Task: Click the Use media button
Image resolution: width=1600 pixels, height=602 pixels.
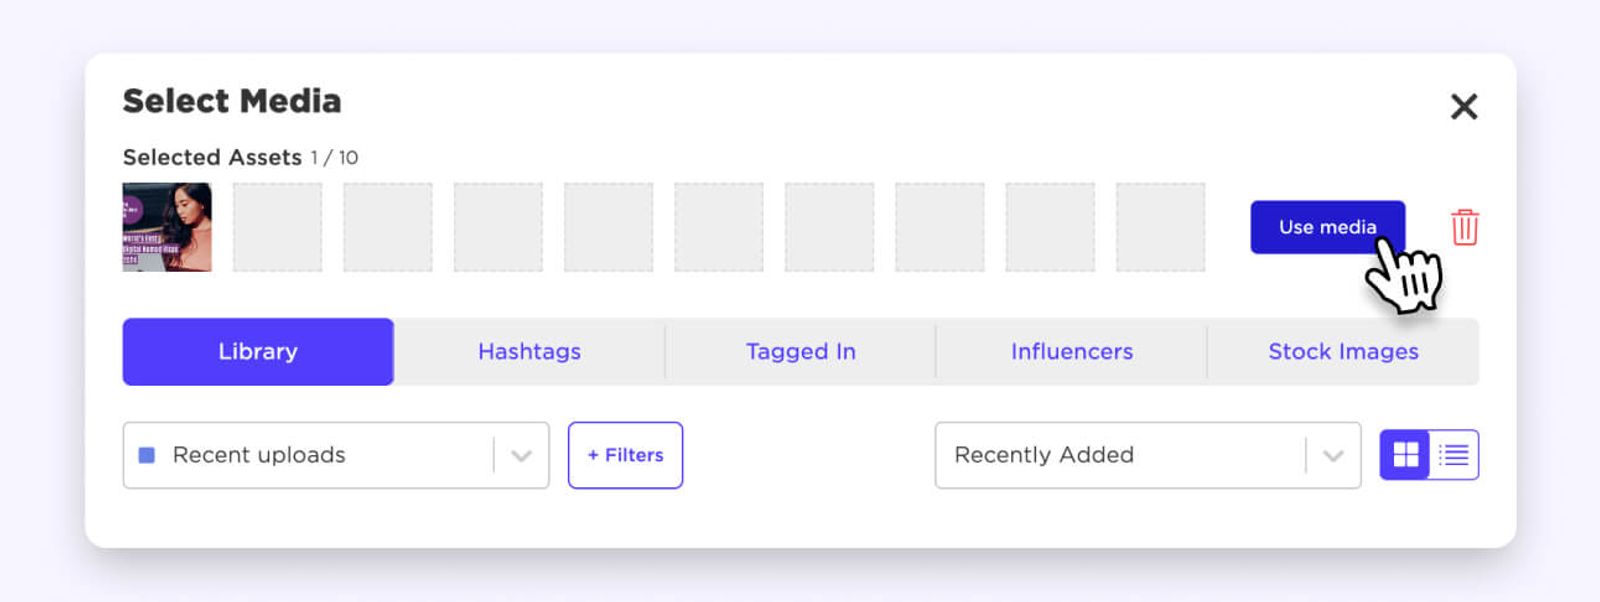Action: (x=1327, y=227)
